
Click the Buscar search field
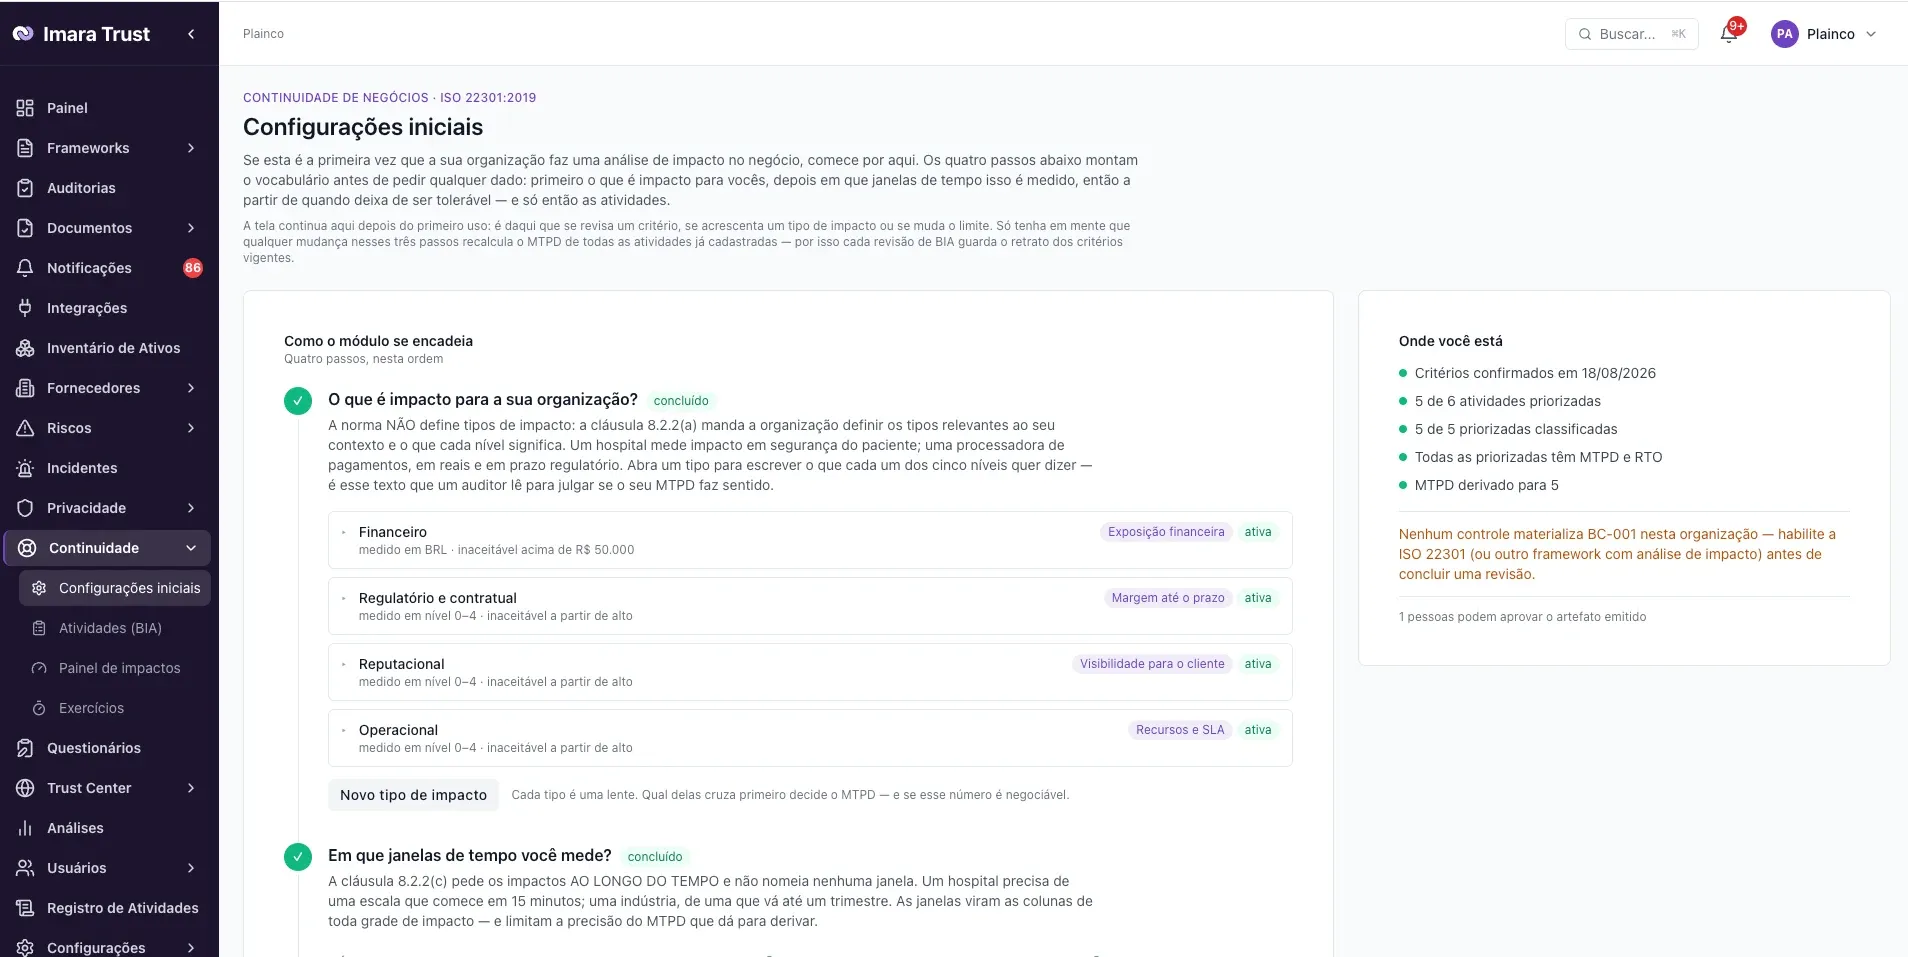click(x=1631, y=34)
